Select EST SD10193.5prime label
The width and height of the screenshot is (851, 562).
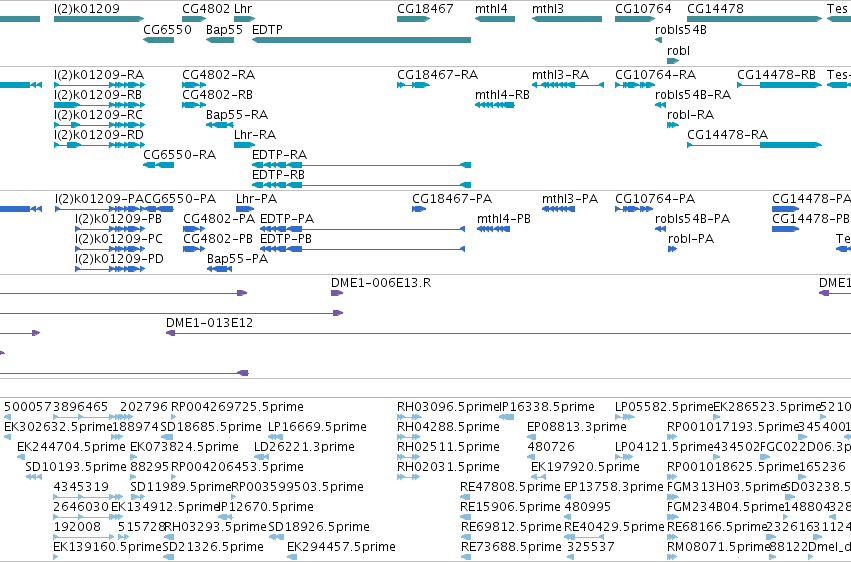[x=76, y=467]
